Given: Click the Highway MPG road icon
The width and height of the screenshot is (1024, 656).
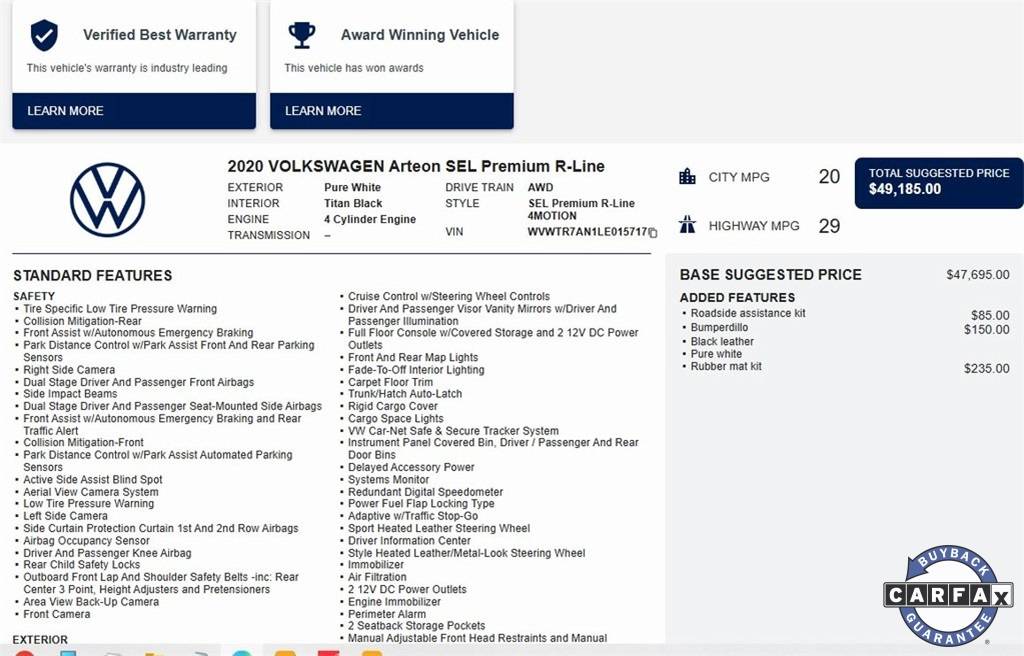Looking at the screenshot, I should click(x=687, y=225).
